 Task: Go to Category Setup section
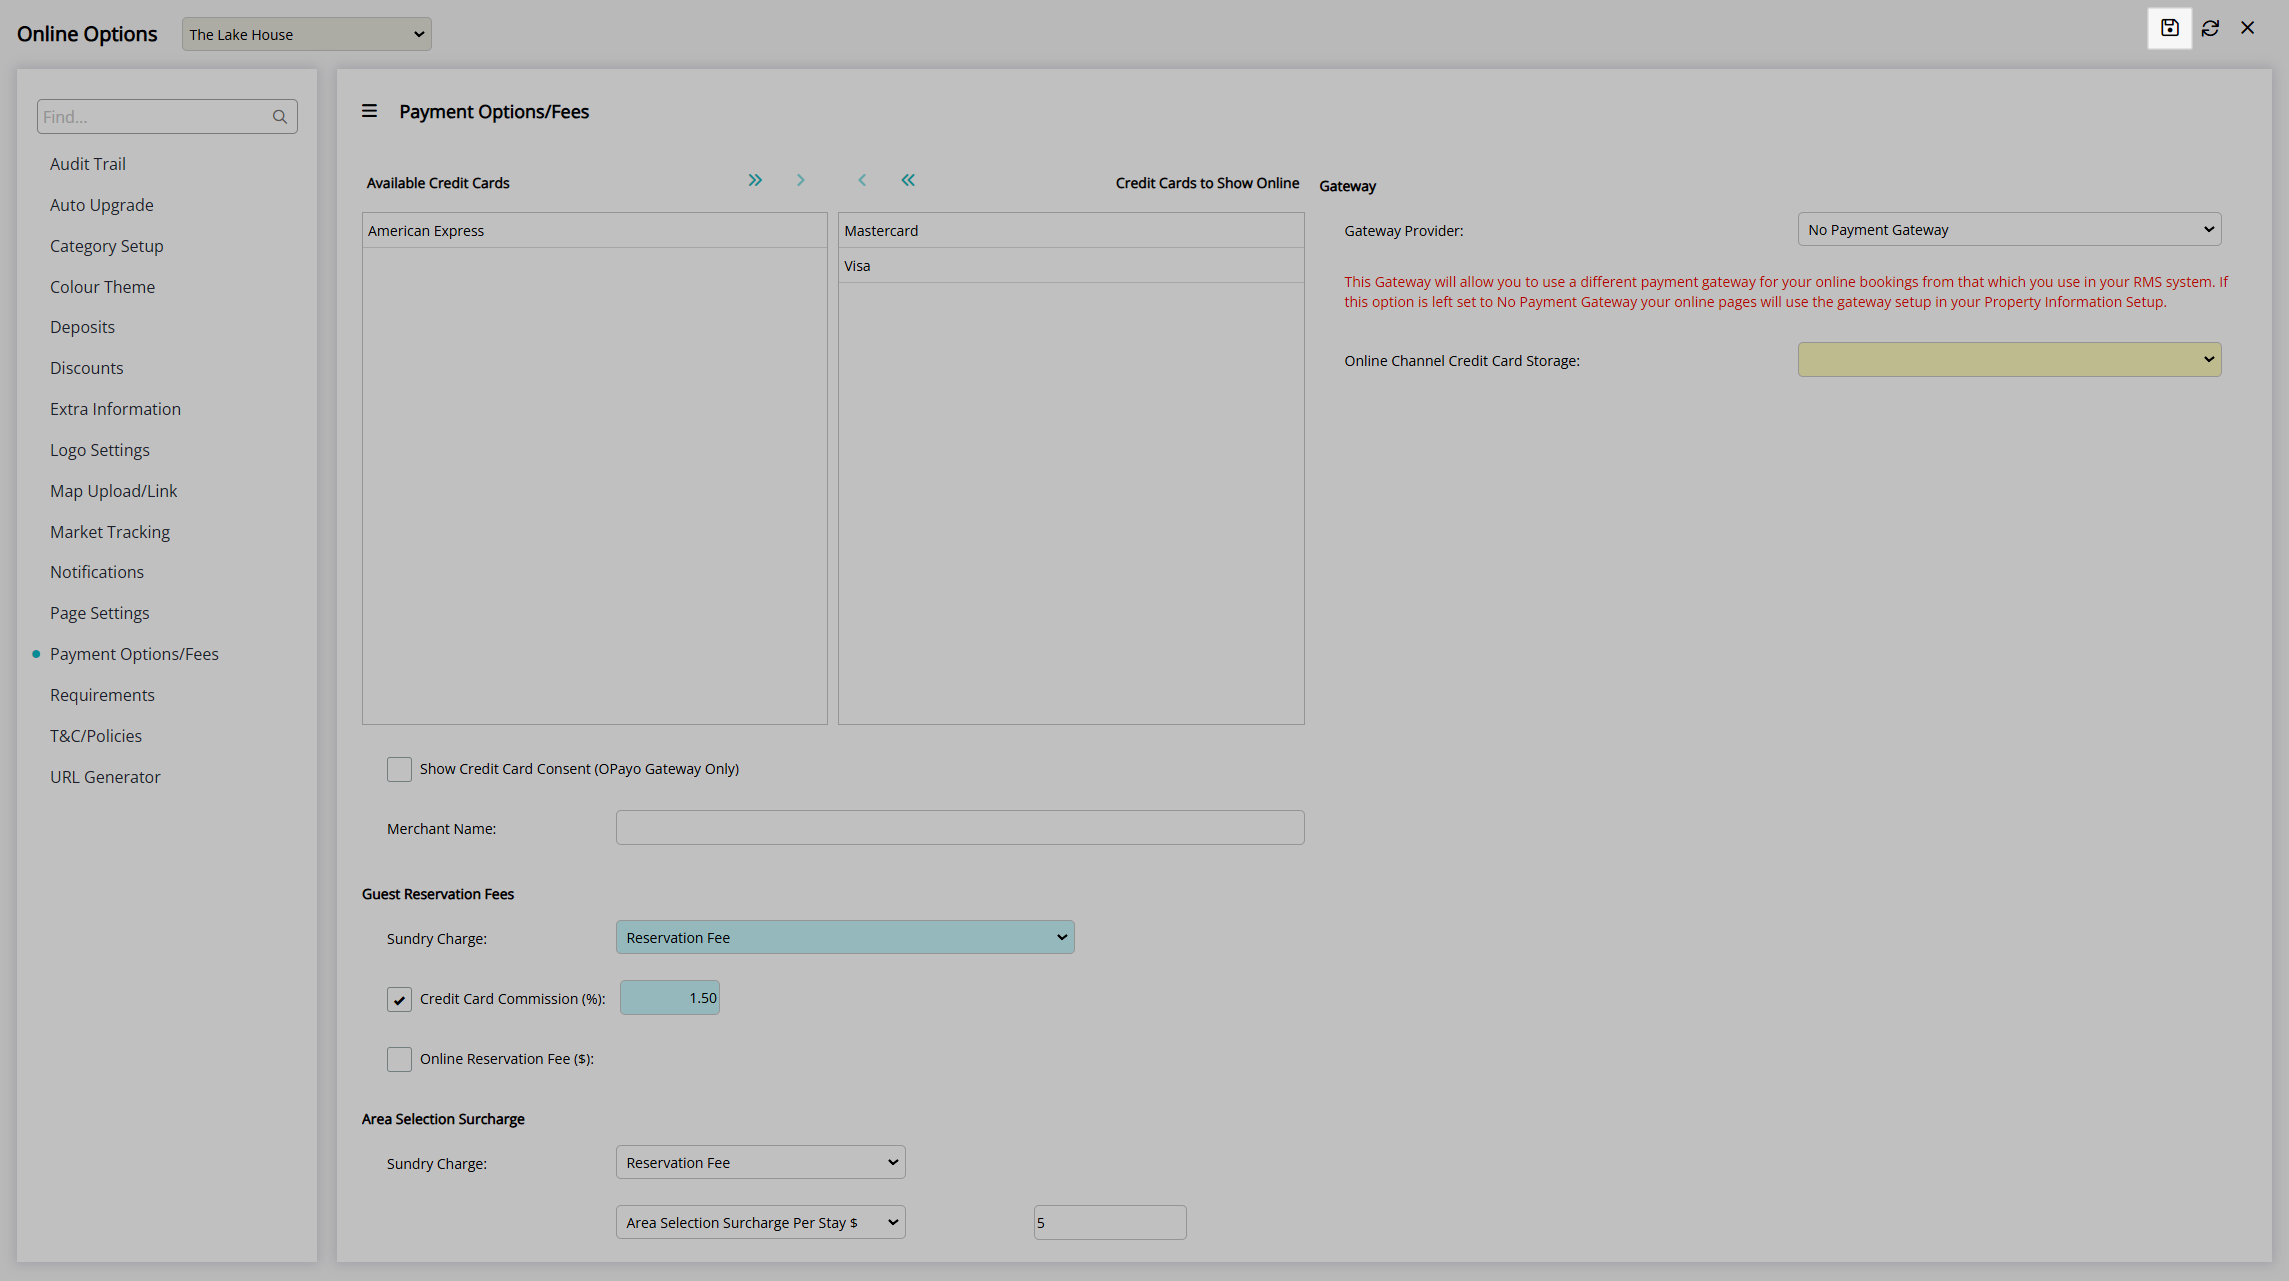point(107,246)
